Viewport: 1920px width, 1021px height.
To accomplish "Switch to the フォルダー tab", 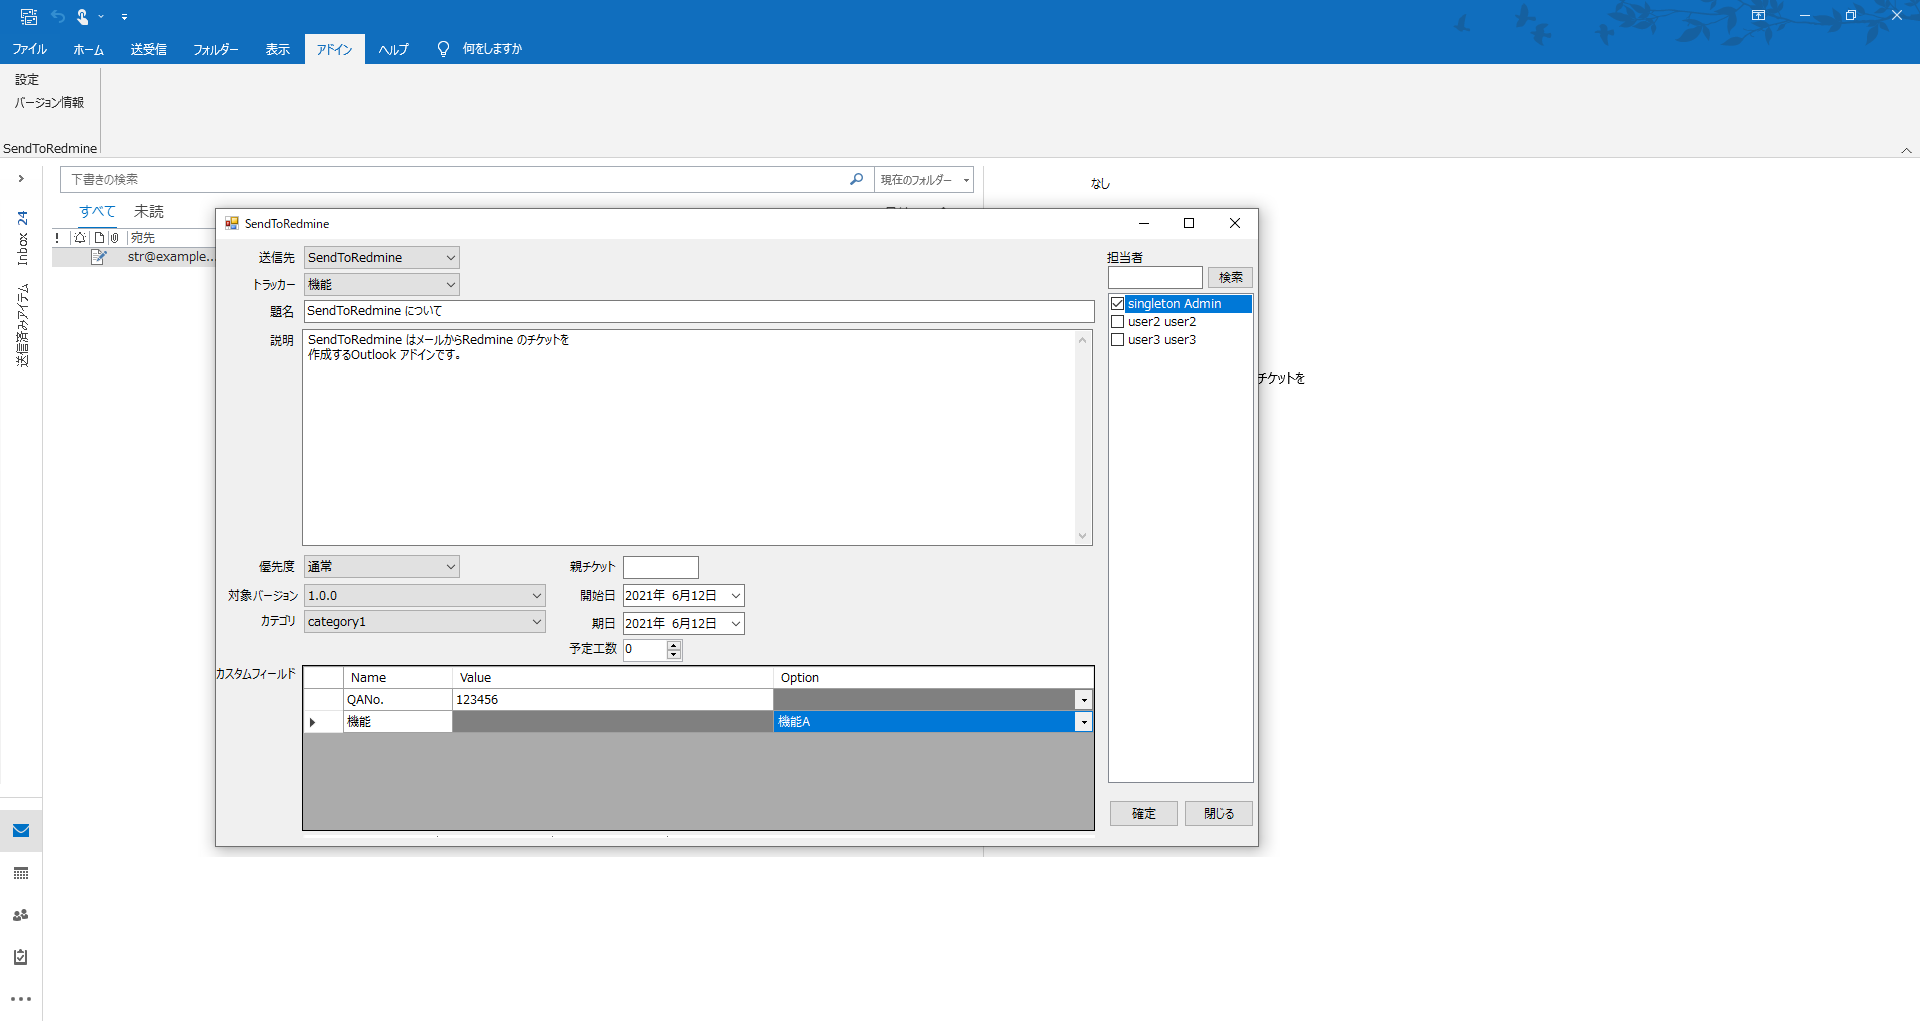I will pyautogui.click(x=215, y=49).
